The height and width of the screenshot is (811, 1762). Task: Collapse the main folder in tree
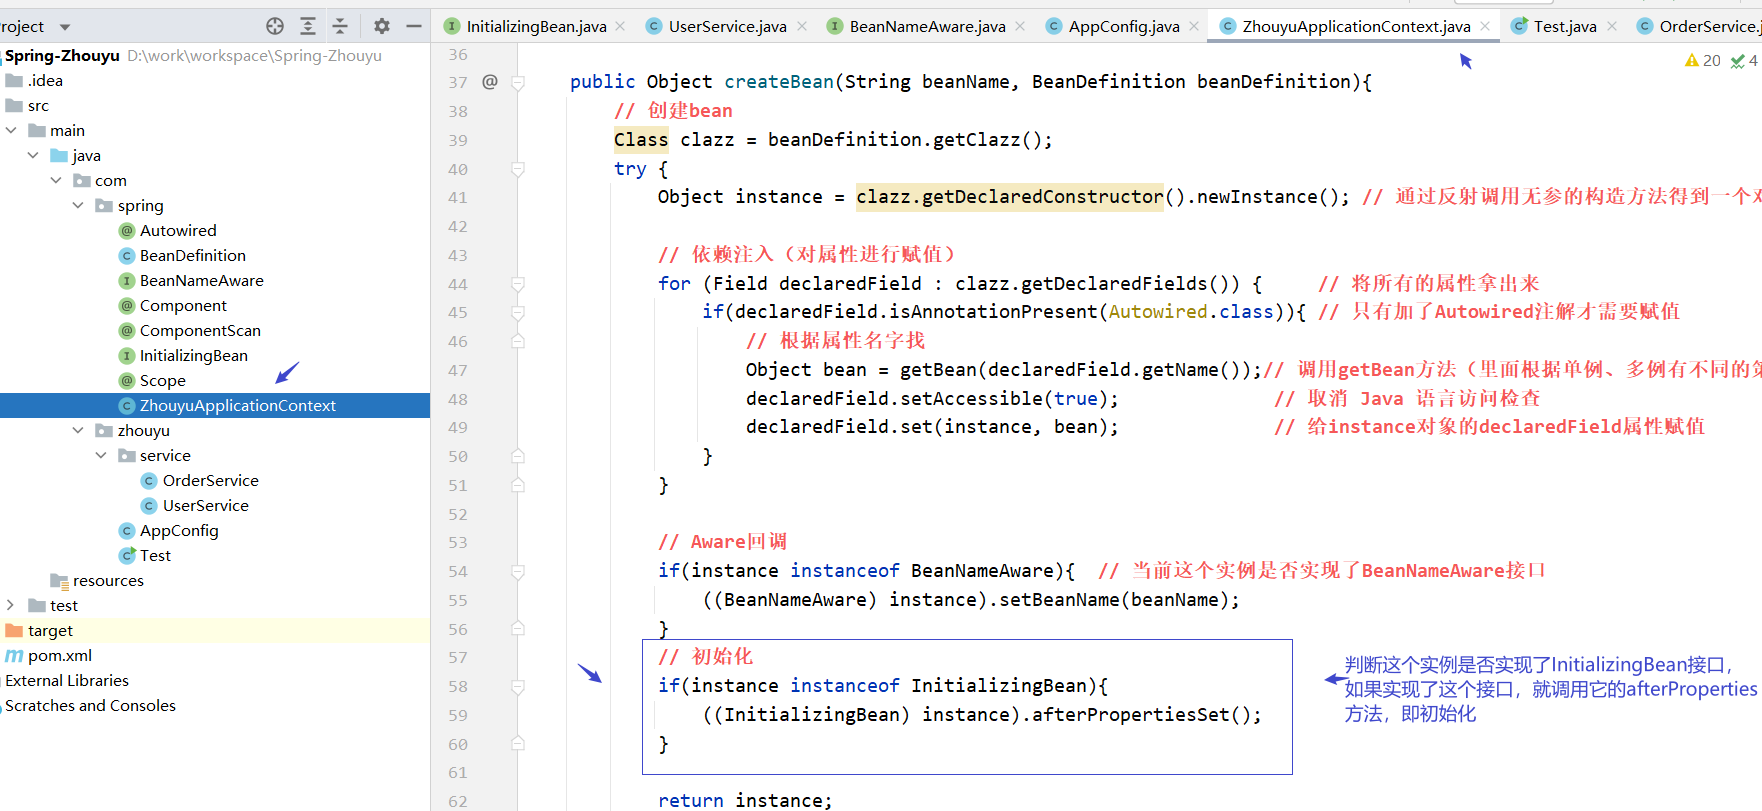click(11, 130)
